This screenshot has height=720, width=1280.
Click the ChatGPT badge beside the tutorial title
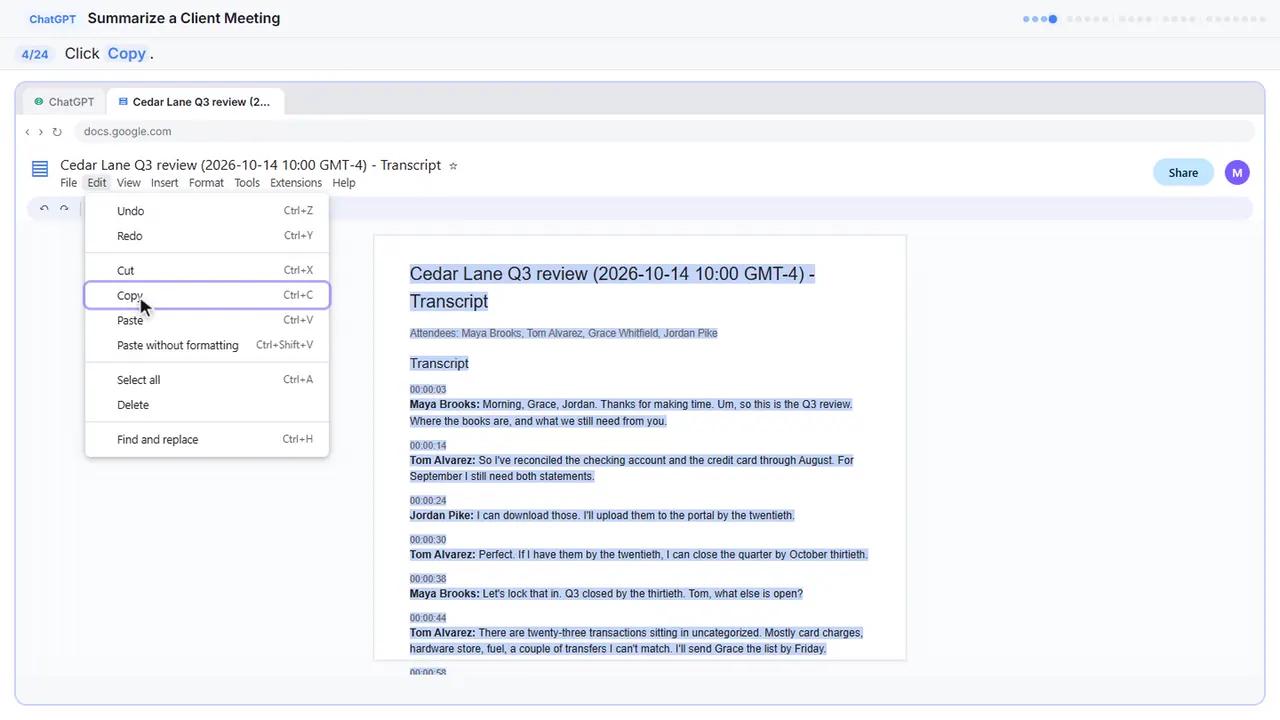point(53,19)
